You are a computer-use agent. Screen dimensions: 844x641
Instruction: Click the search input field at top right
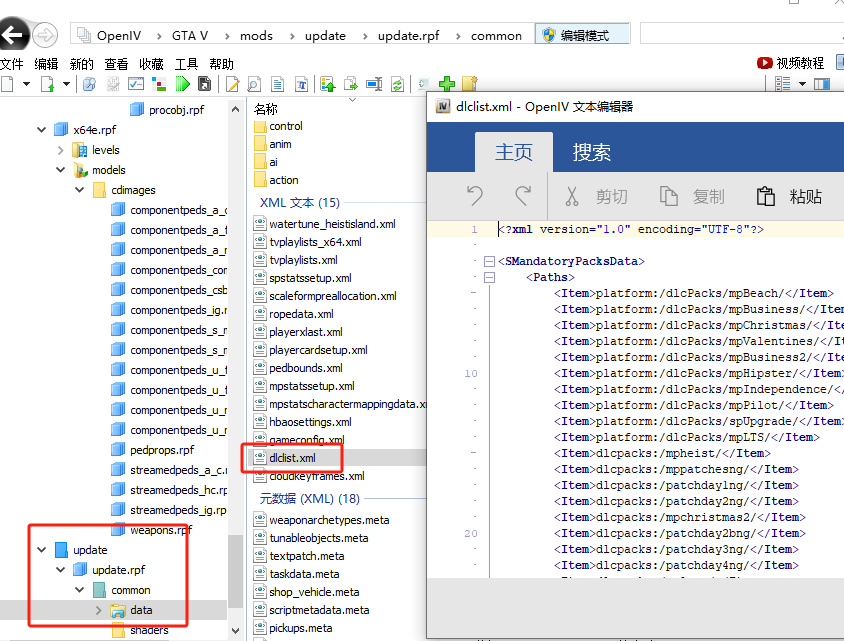click(x=742, y=34)
